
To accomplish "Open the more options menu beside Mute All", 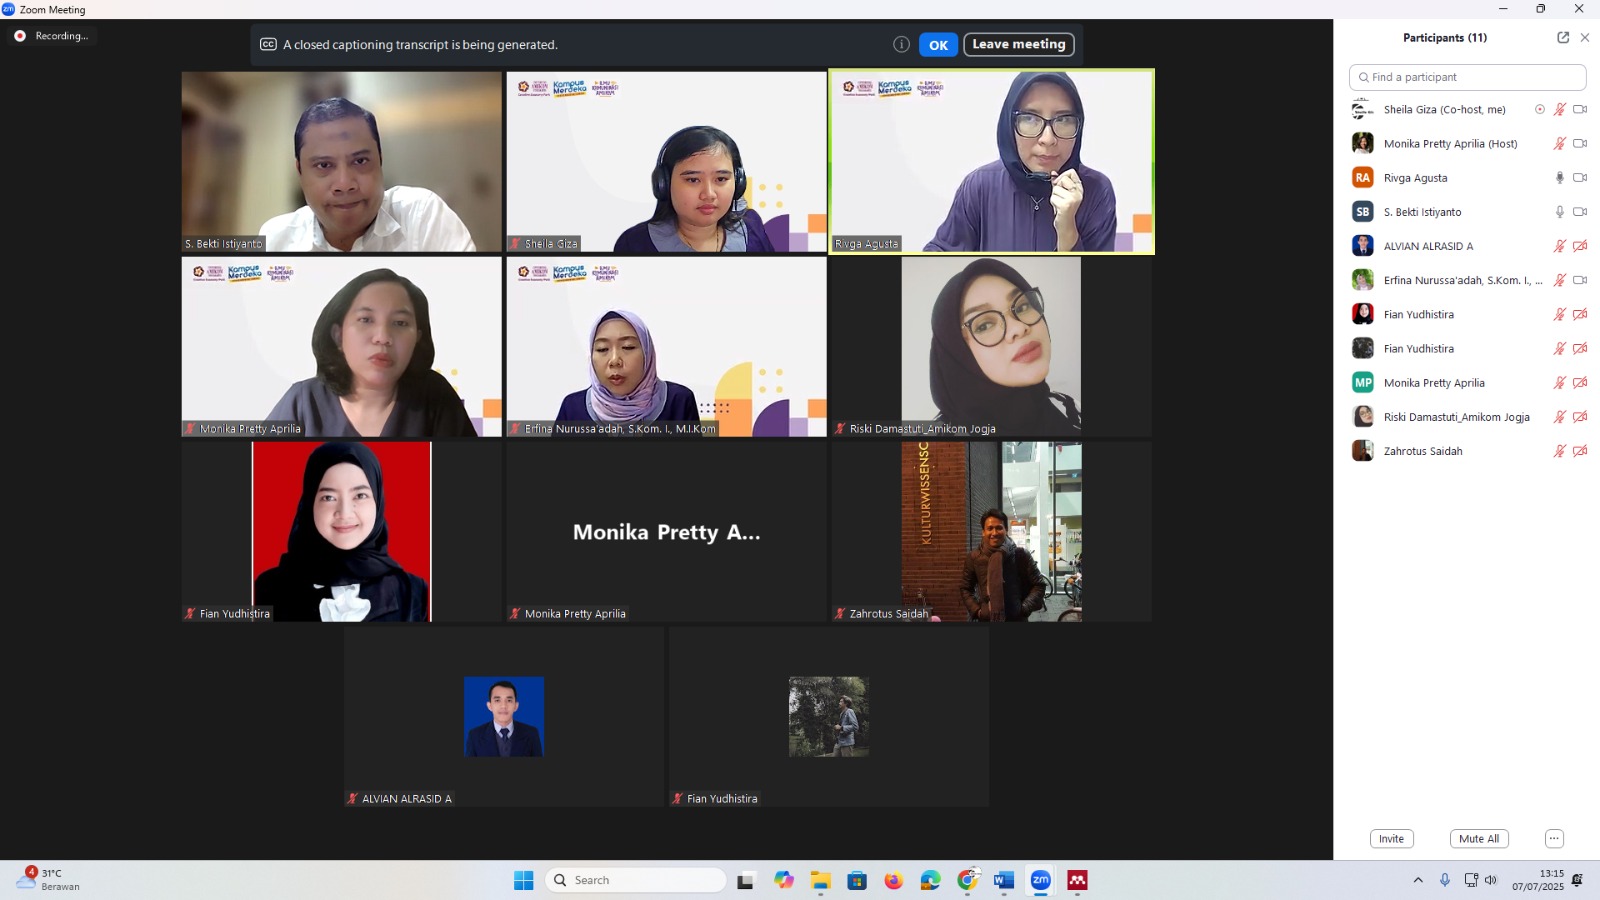I will (1554, 839).
